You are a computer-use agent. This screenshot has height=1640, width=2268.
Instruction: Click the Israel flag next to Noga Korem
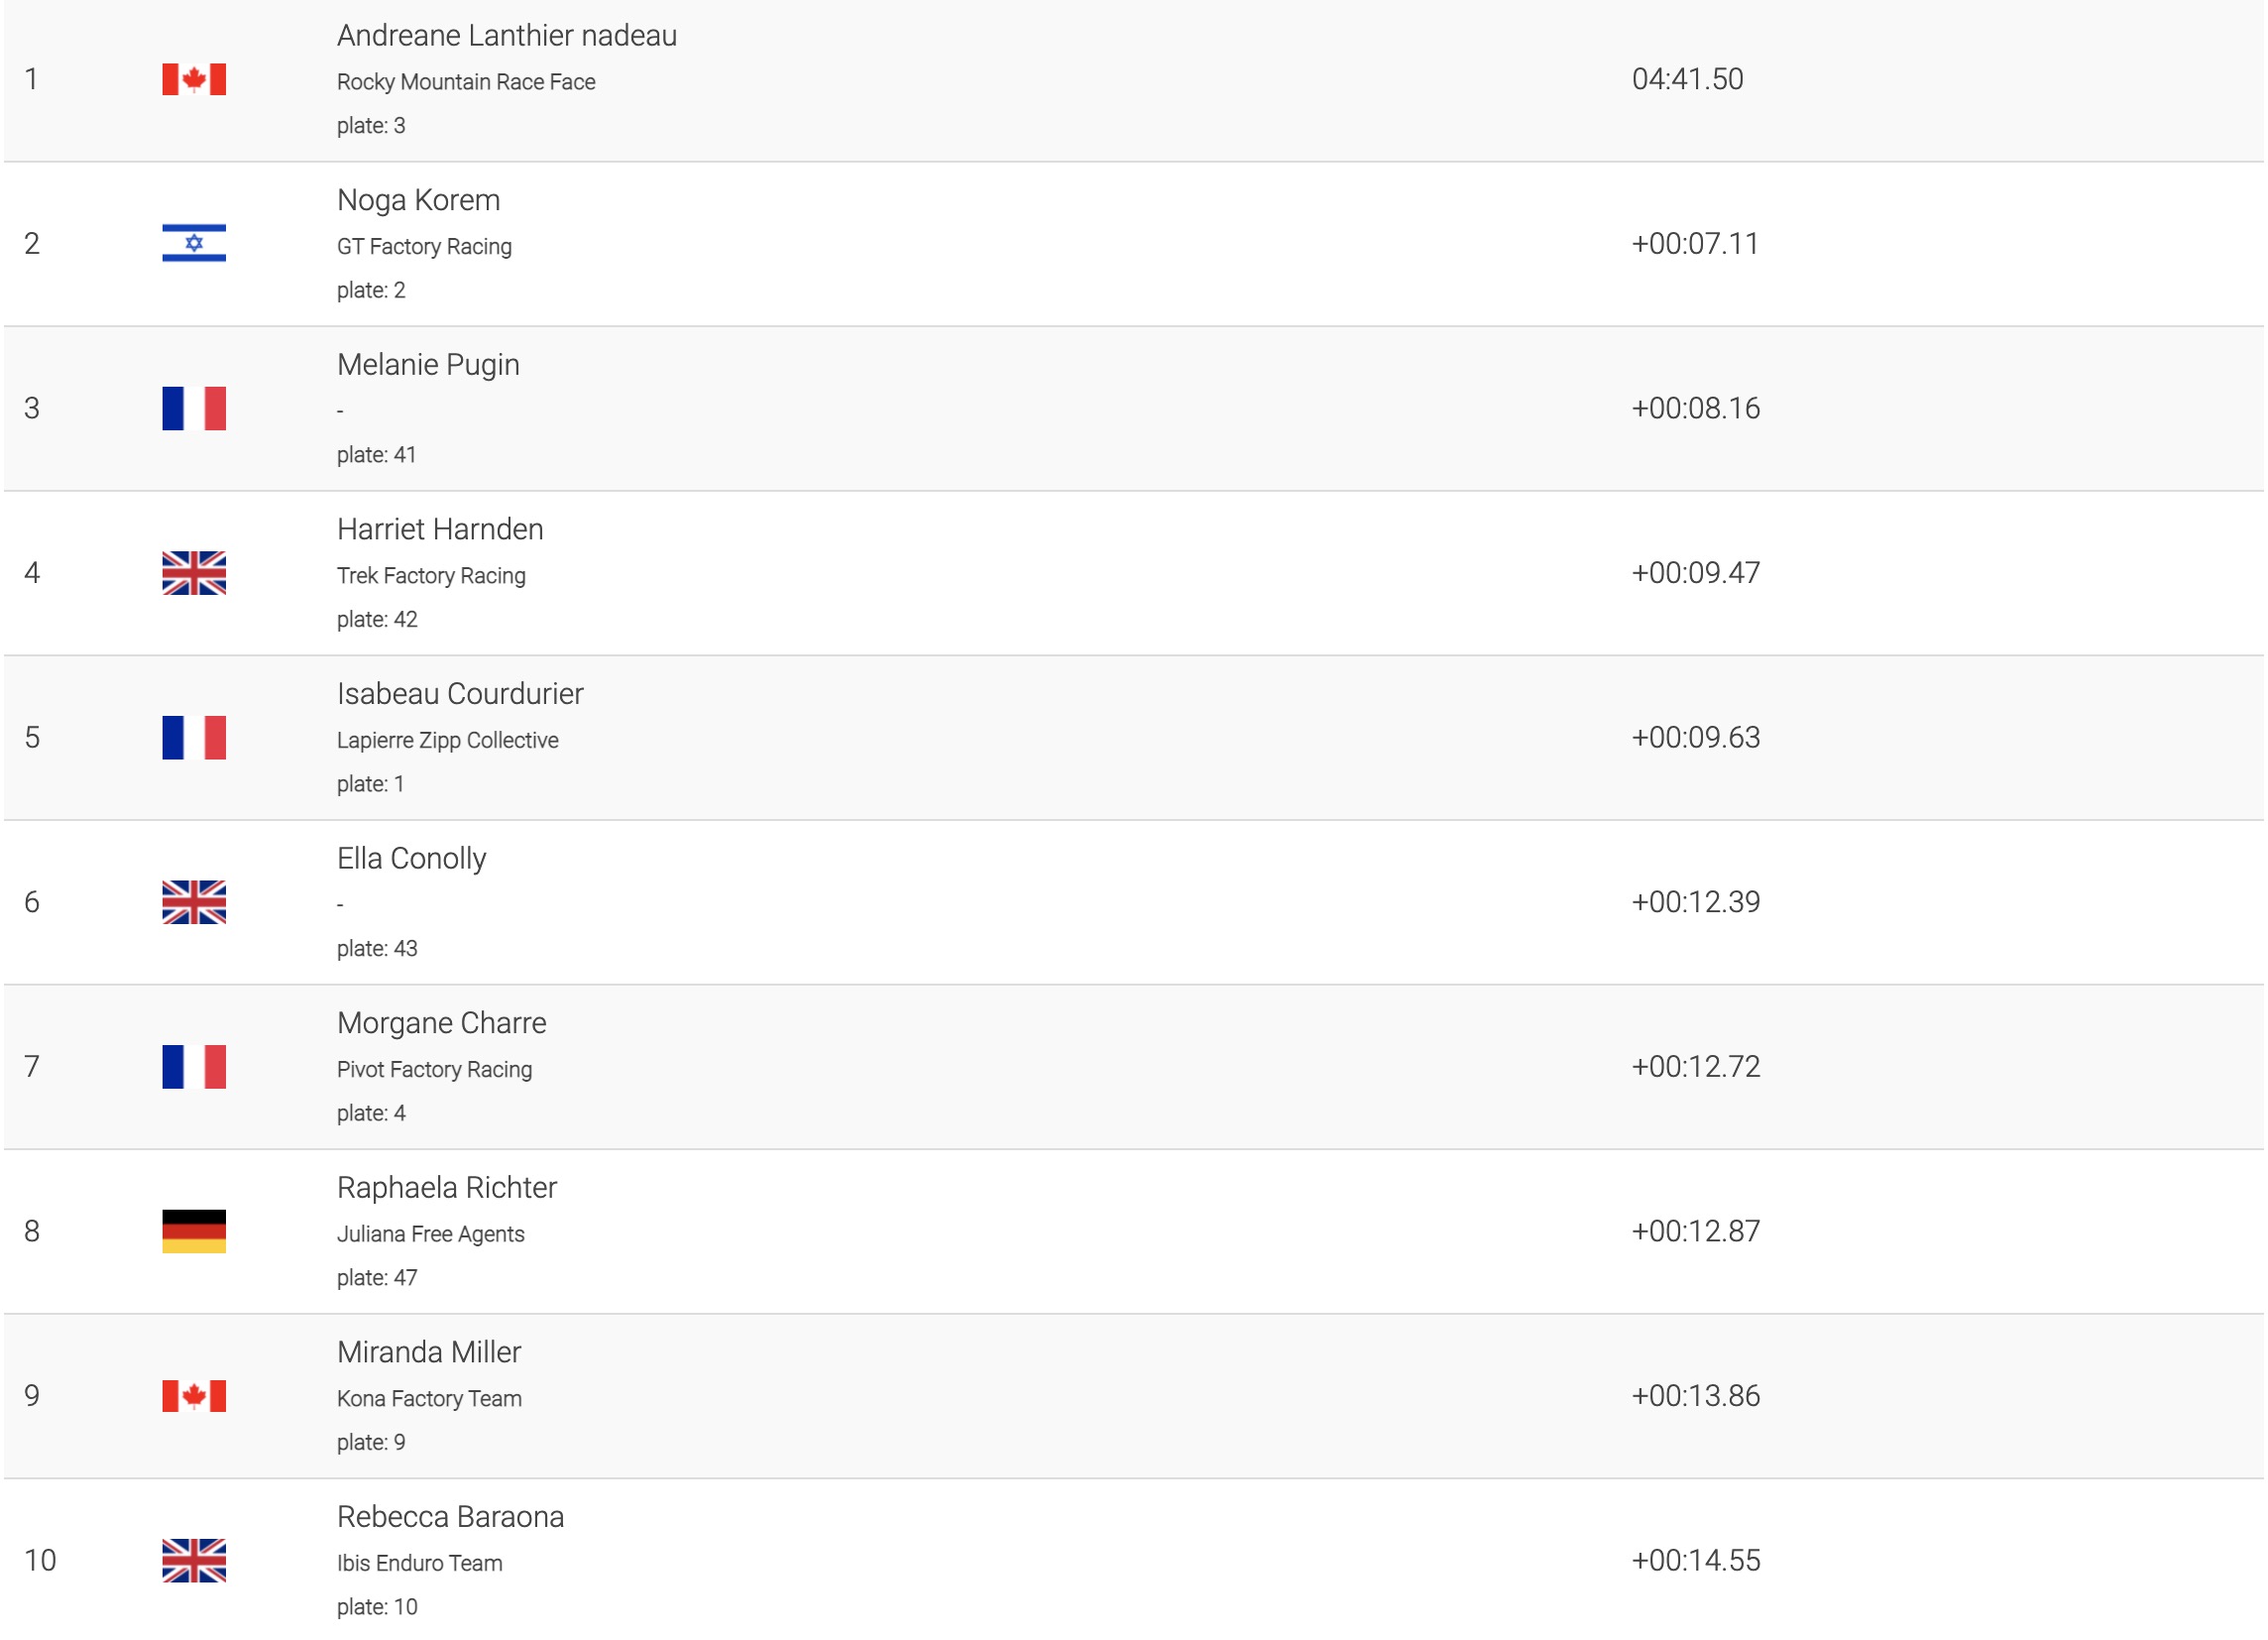194,243
